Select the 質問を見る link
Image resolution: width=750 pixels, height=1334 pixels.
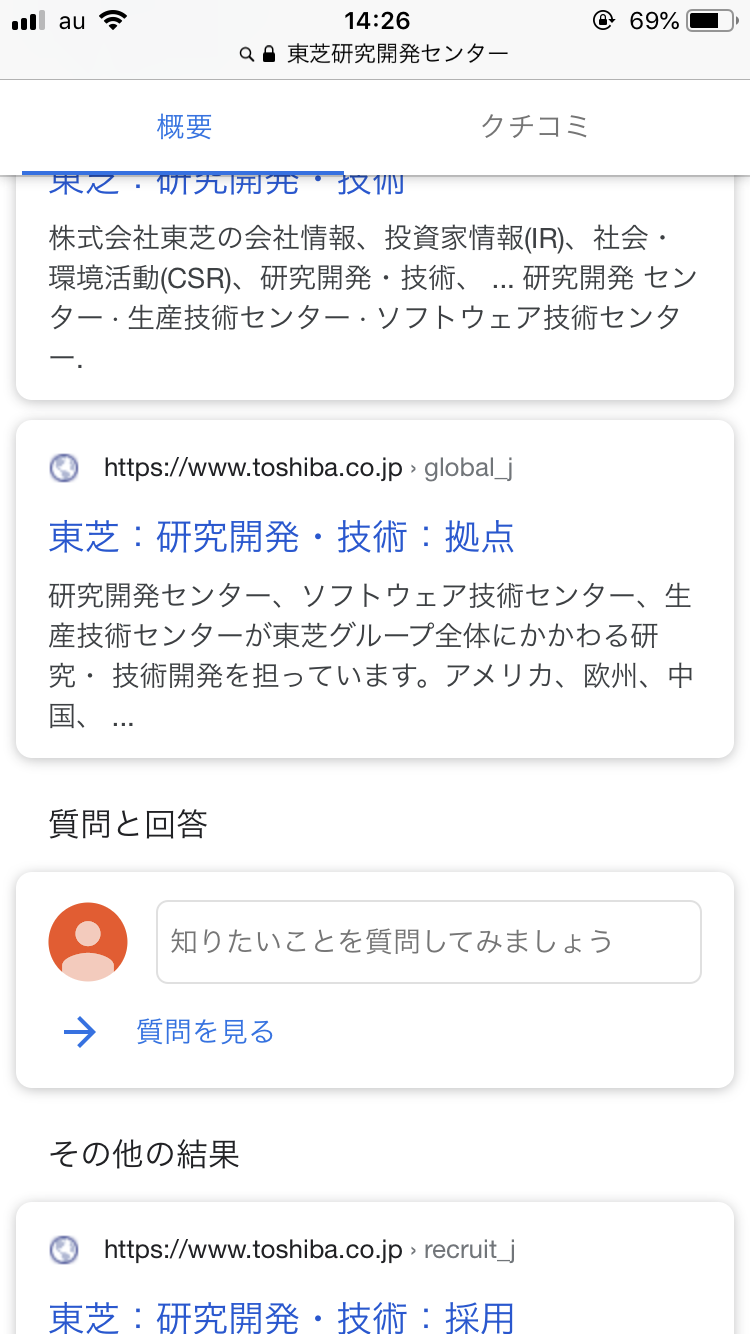tap(205, 1032)
